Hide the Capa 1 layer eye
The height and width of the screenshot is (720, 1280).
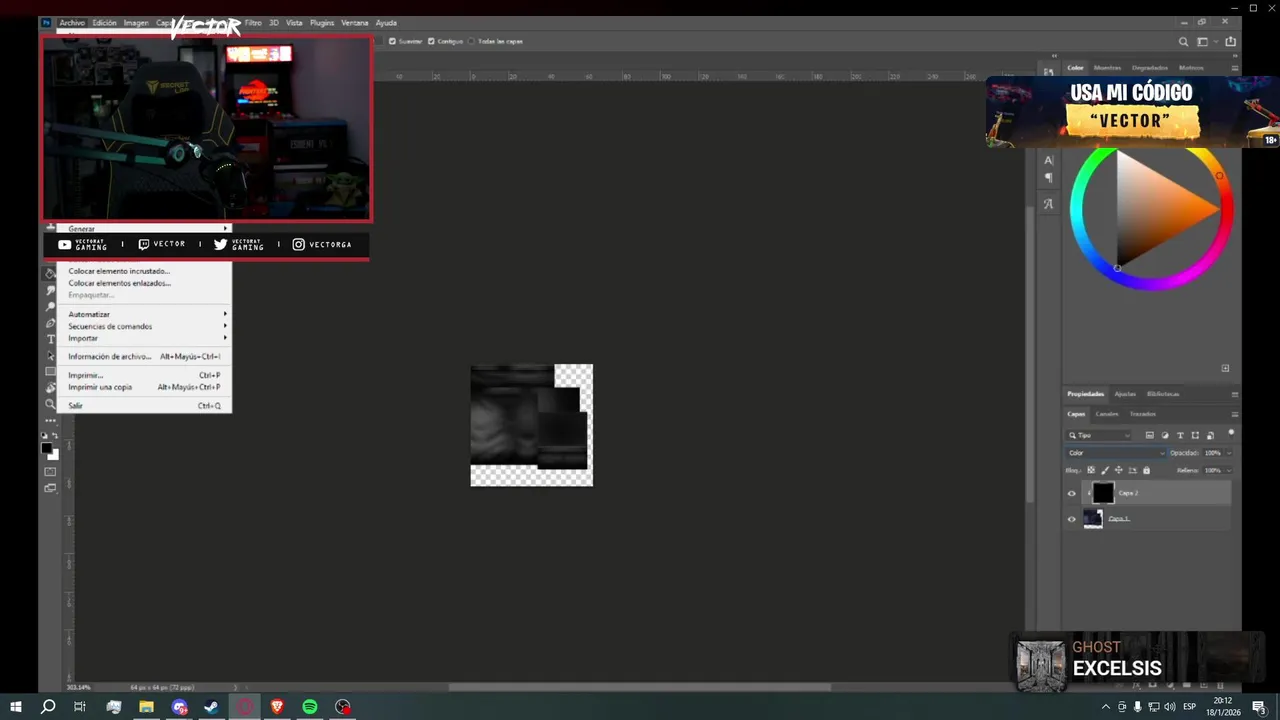tap(1072, 519)
